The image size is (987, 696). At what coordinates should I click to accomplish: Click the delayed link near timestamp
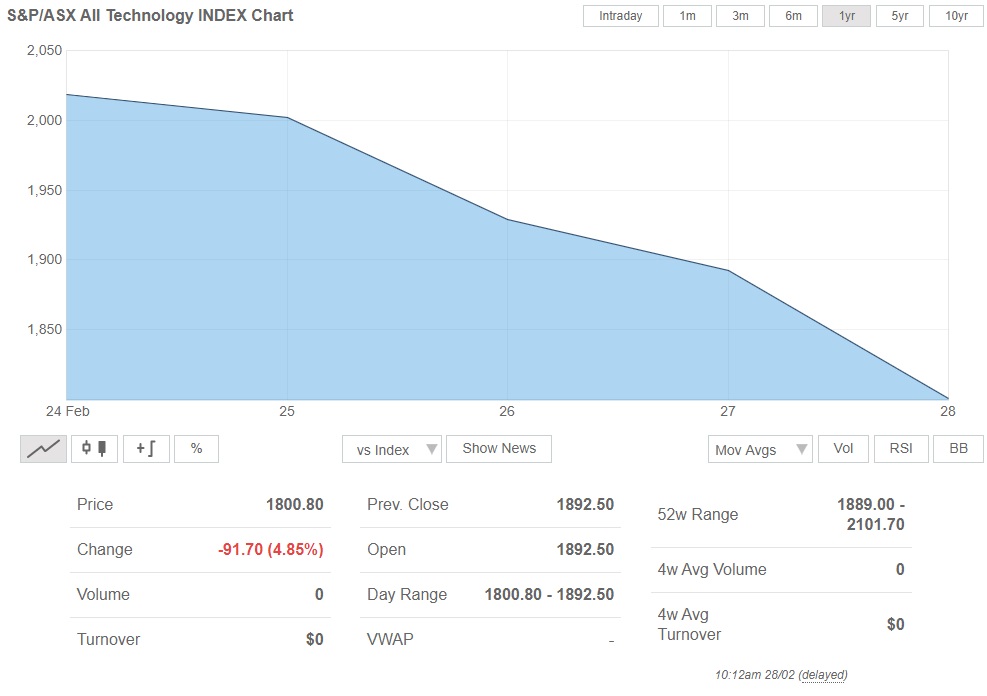click(x=823, y=675)
